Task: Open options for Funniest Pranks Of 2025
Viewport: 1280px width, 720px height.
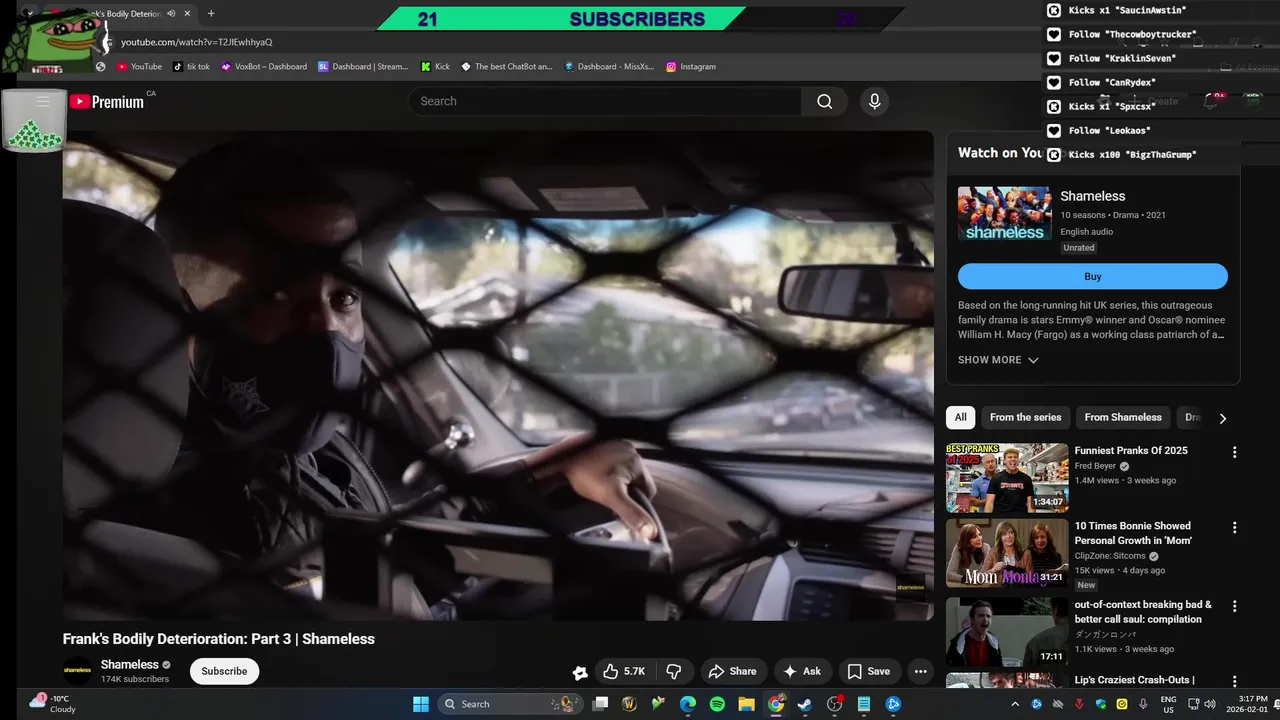Action: 1234,452
